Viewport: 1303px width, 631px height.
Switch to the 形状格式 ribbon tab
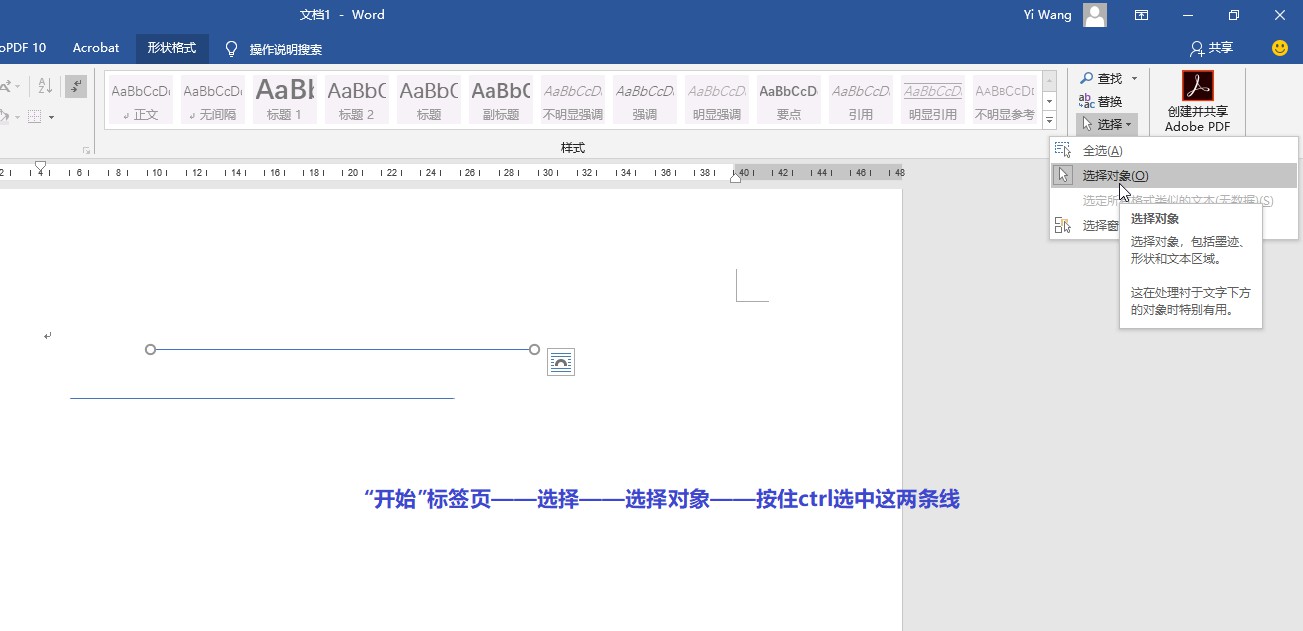pyautogui.click(x=172, y=47)
